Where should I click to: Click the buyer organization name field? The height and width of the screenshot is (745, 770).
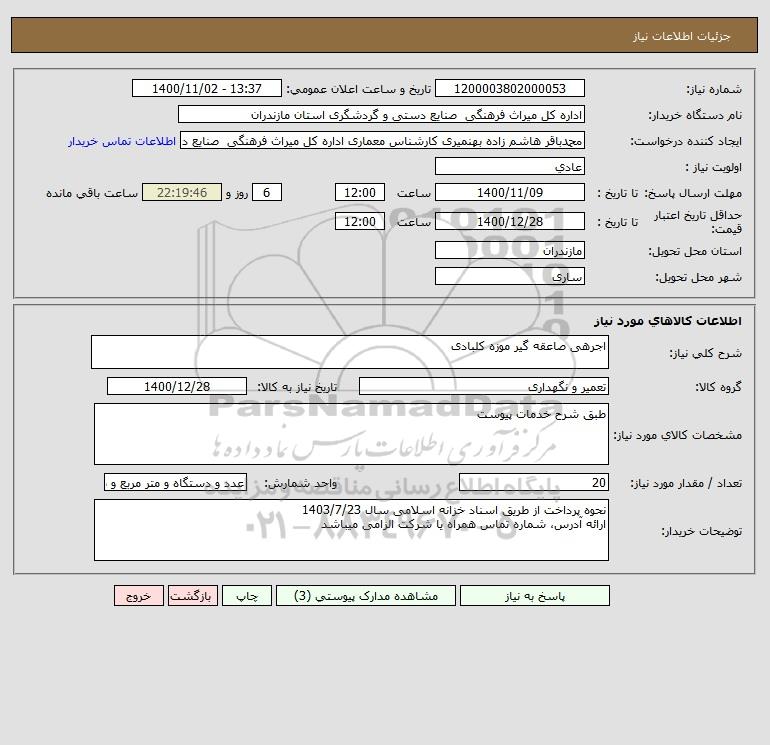point(381,114)
